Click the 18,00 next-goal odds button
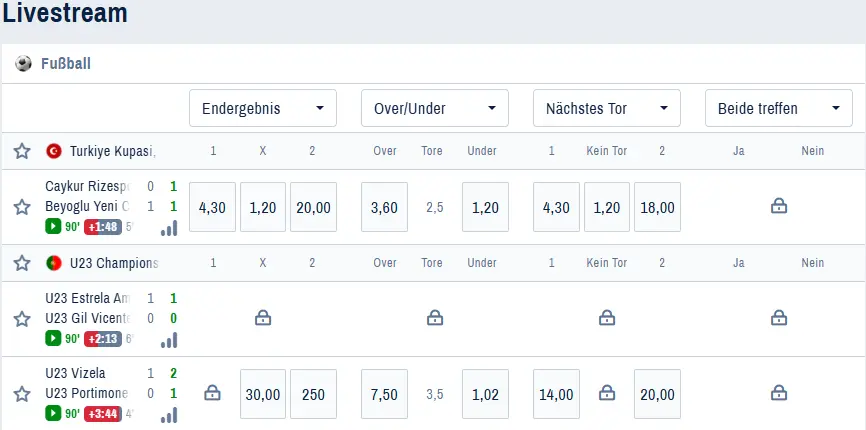This screenshot has width=866, height=430. point(657,207)
